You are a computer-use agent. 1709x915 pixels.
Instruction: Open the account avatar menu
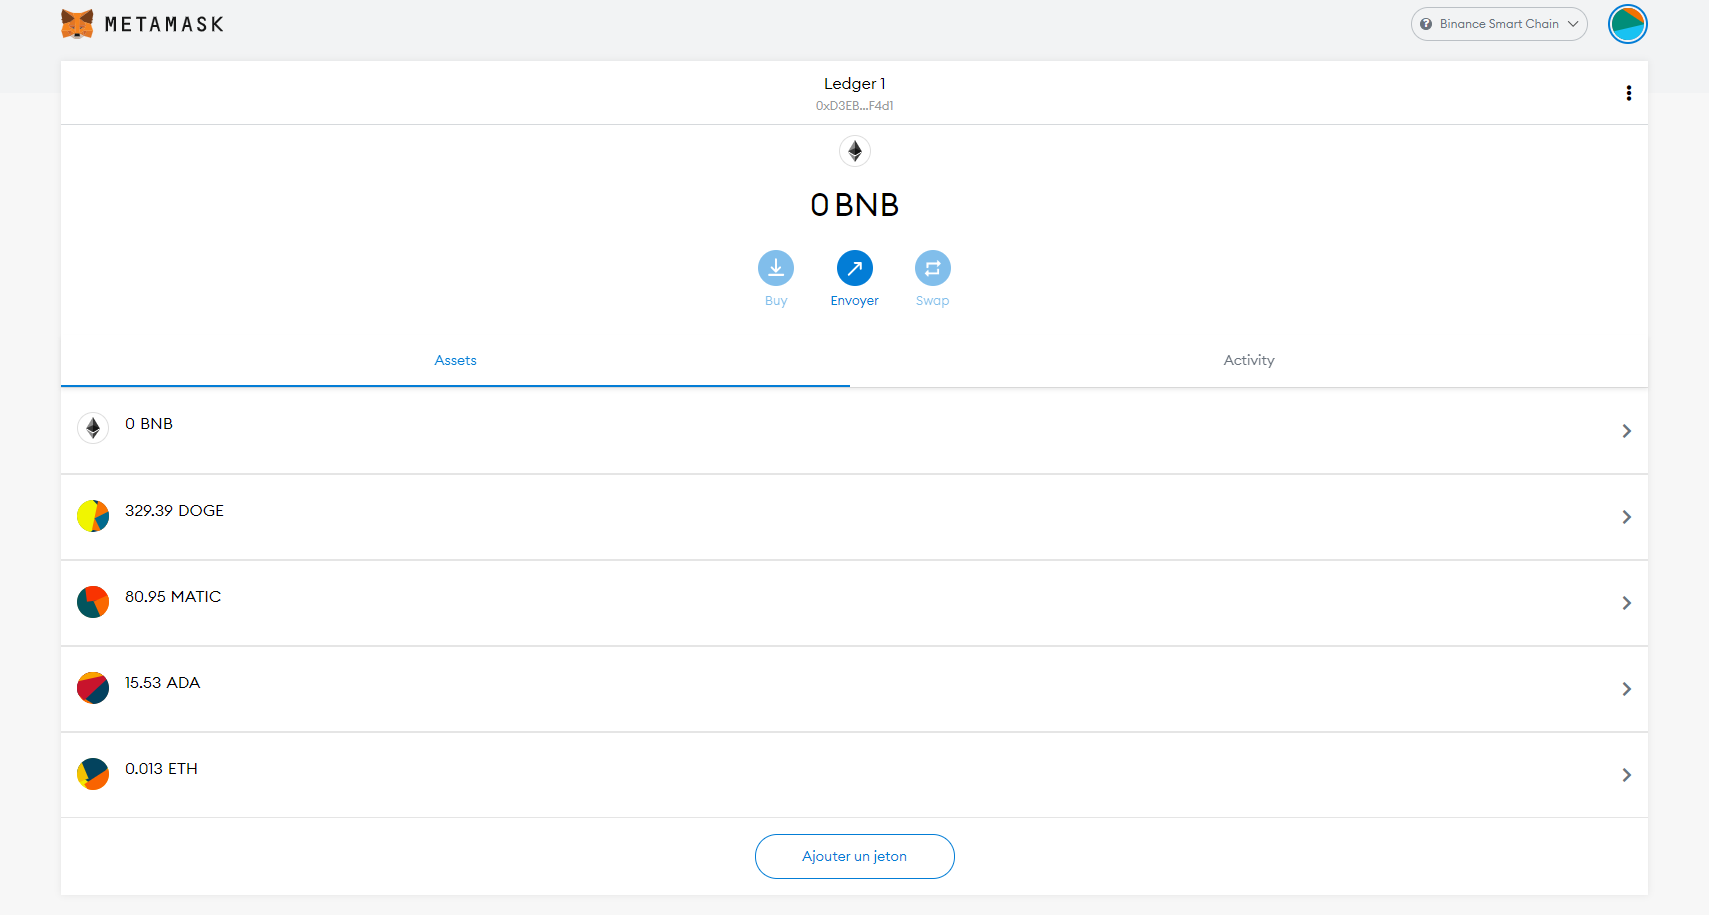[x=1627, y=24]
